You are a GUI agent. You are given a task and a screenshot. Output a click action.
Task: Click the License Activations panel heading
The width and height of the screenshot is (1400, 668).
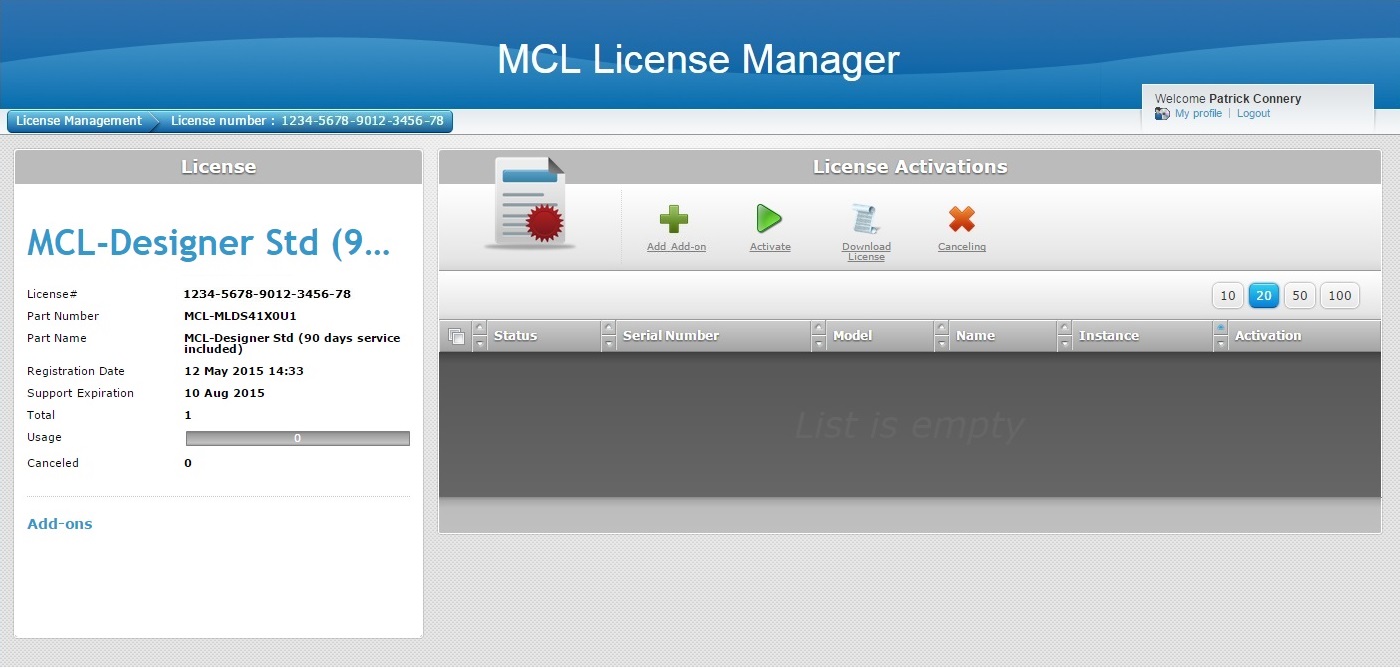pos(910,167)
